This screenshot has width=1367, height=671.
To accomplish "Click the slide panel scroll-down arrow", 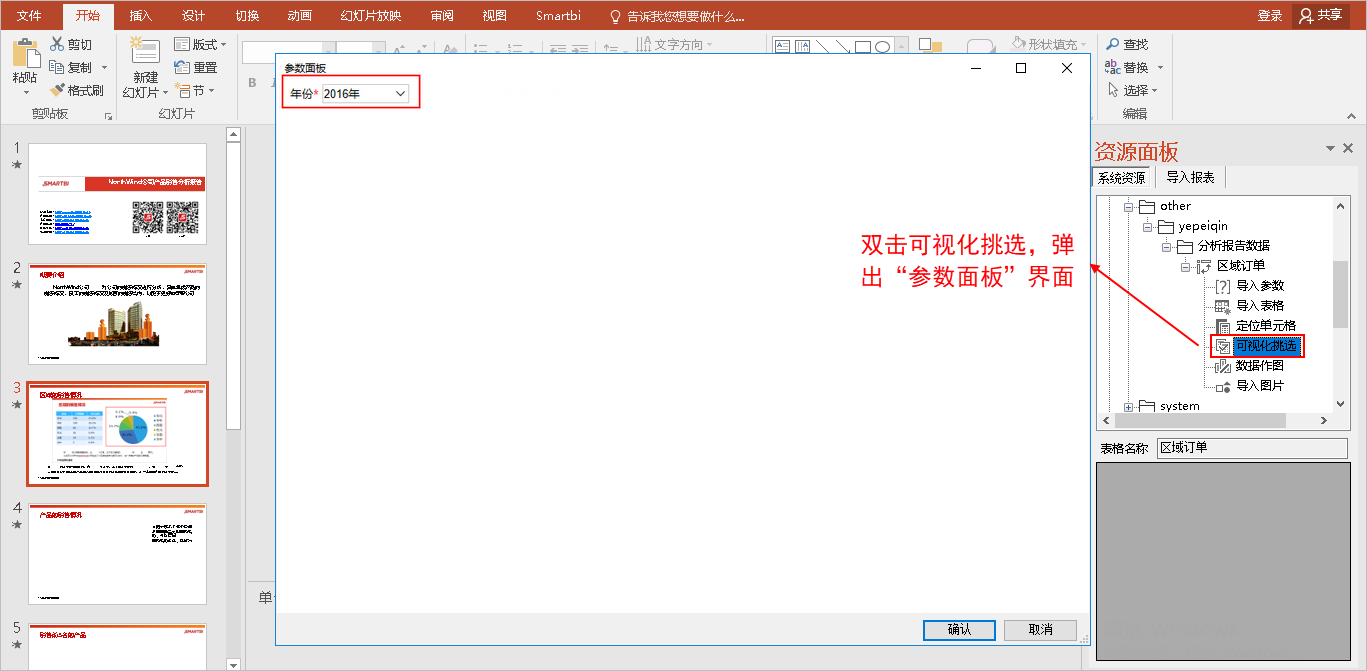I will [233, 663].
